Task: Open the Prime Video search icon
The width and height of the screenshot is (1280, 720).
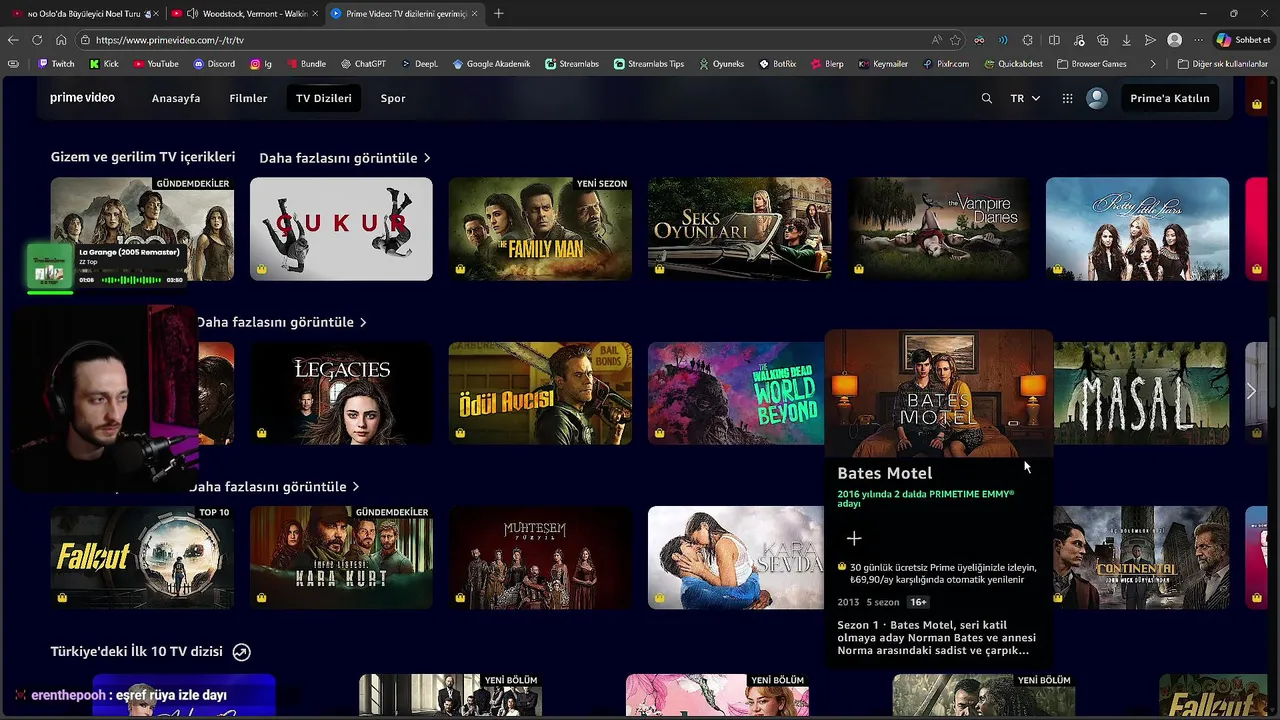Action: pos(987,98)
